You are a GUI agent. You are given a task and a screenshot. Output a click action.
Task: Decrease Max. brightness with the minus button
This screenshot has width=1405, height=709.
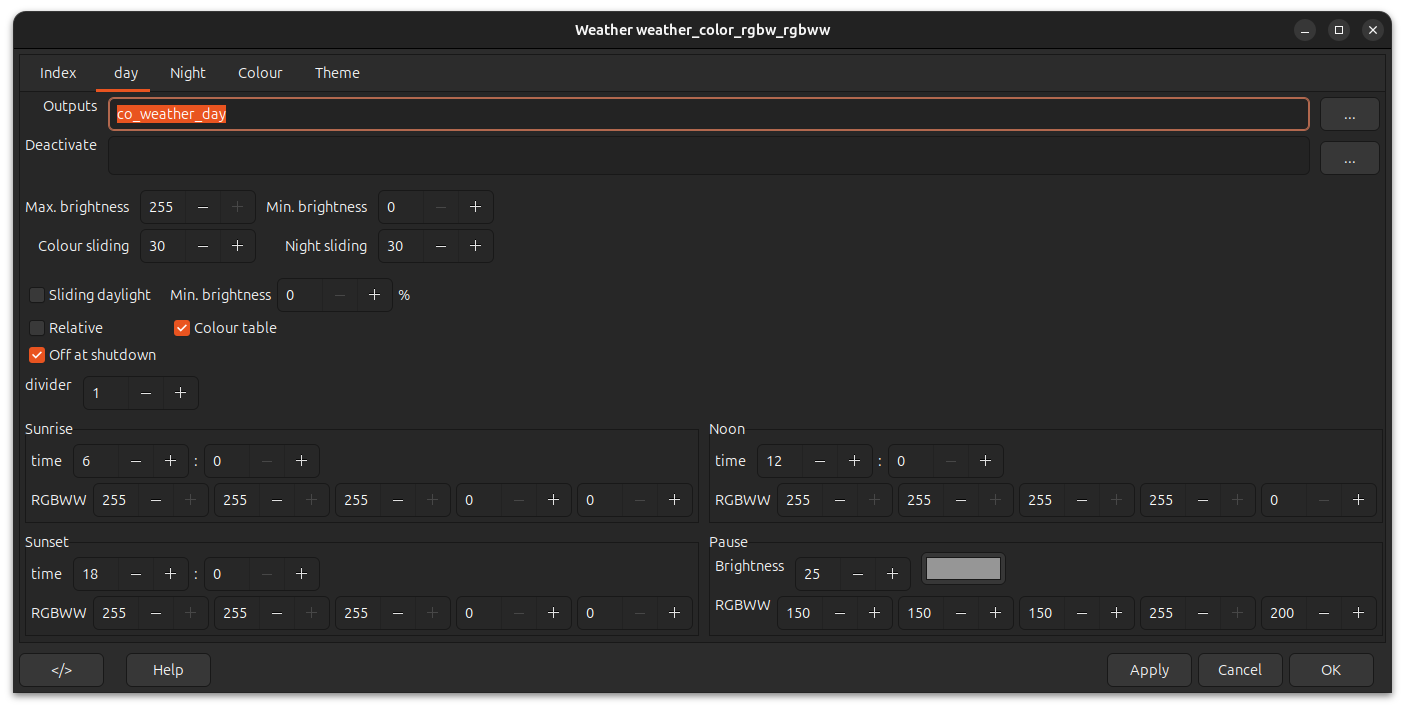(x=203, y=207)
